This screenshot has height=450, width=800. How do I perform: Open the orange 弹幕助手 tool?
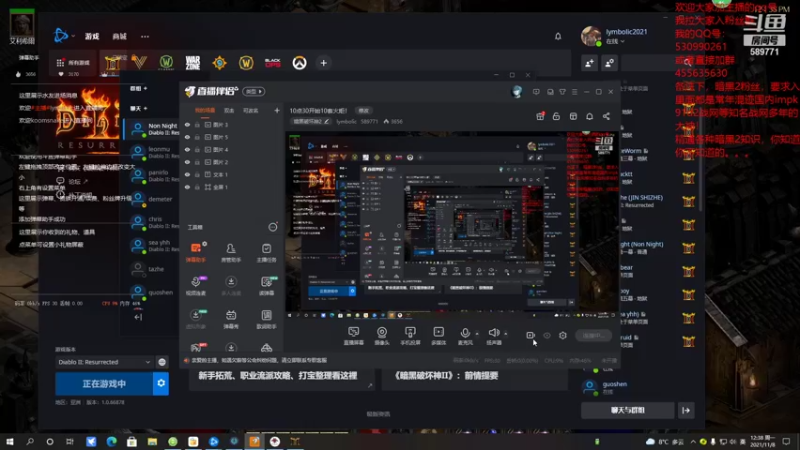(x=196, y=252)
